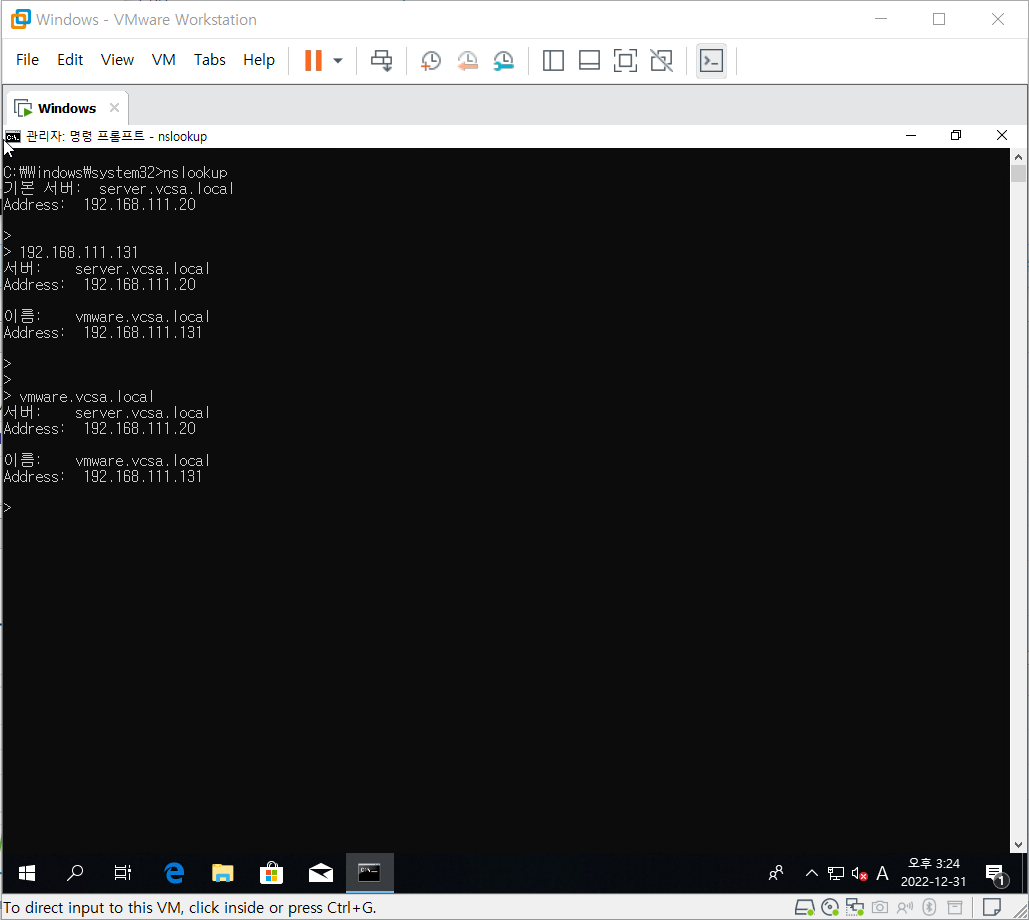This screenshot has width=1029, height=920.
Task: Switch to Unity mode
Action: pyautogui.click(x=662, y=60)
